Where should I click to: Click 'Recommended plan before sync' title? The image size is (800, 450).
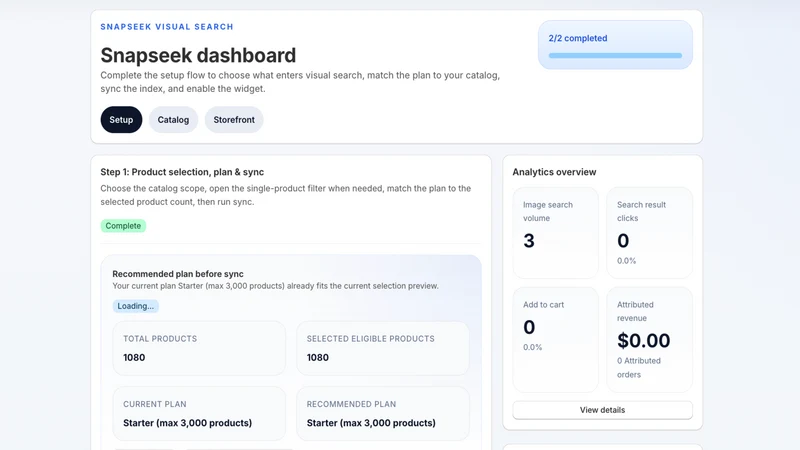(x=178, y=274)
